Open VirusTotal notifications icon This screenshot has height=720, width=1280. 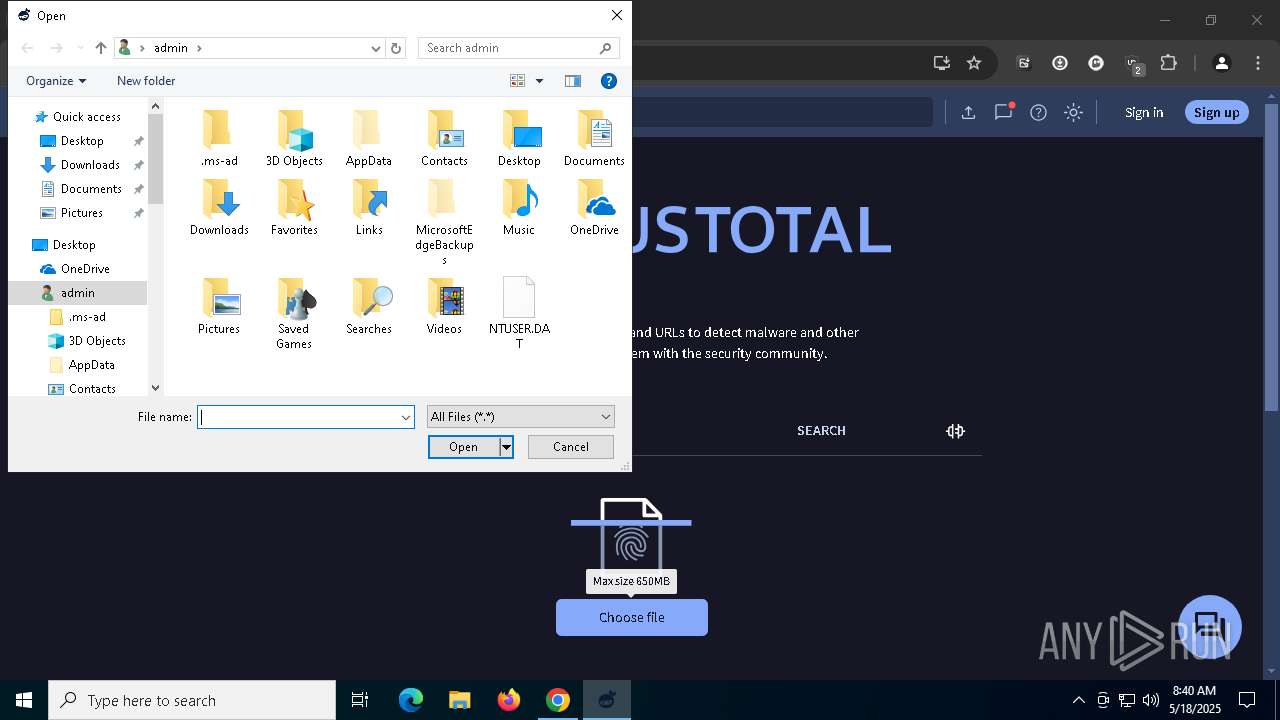1003,112
